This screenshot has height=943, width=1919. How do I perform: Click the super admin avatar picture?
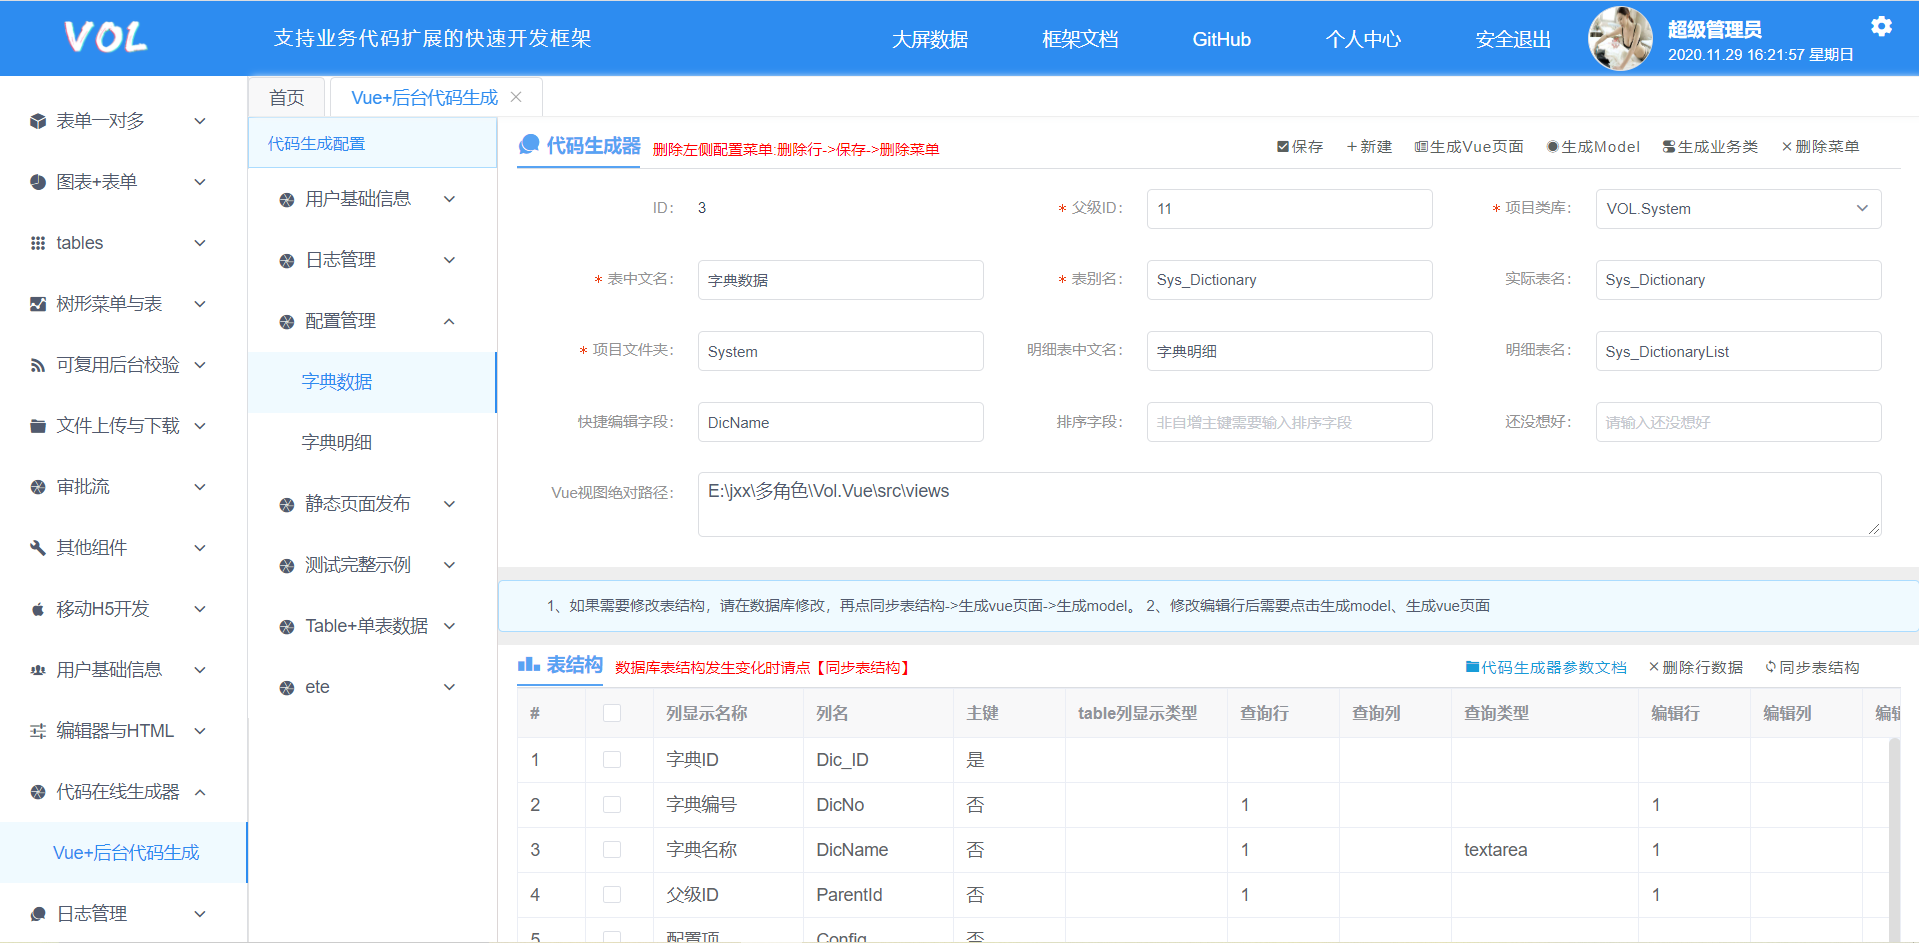[1620, 39]
